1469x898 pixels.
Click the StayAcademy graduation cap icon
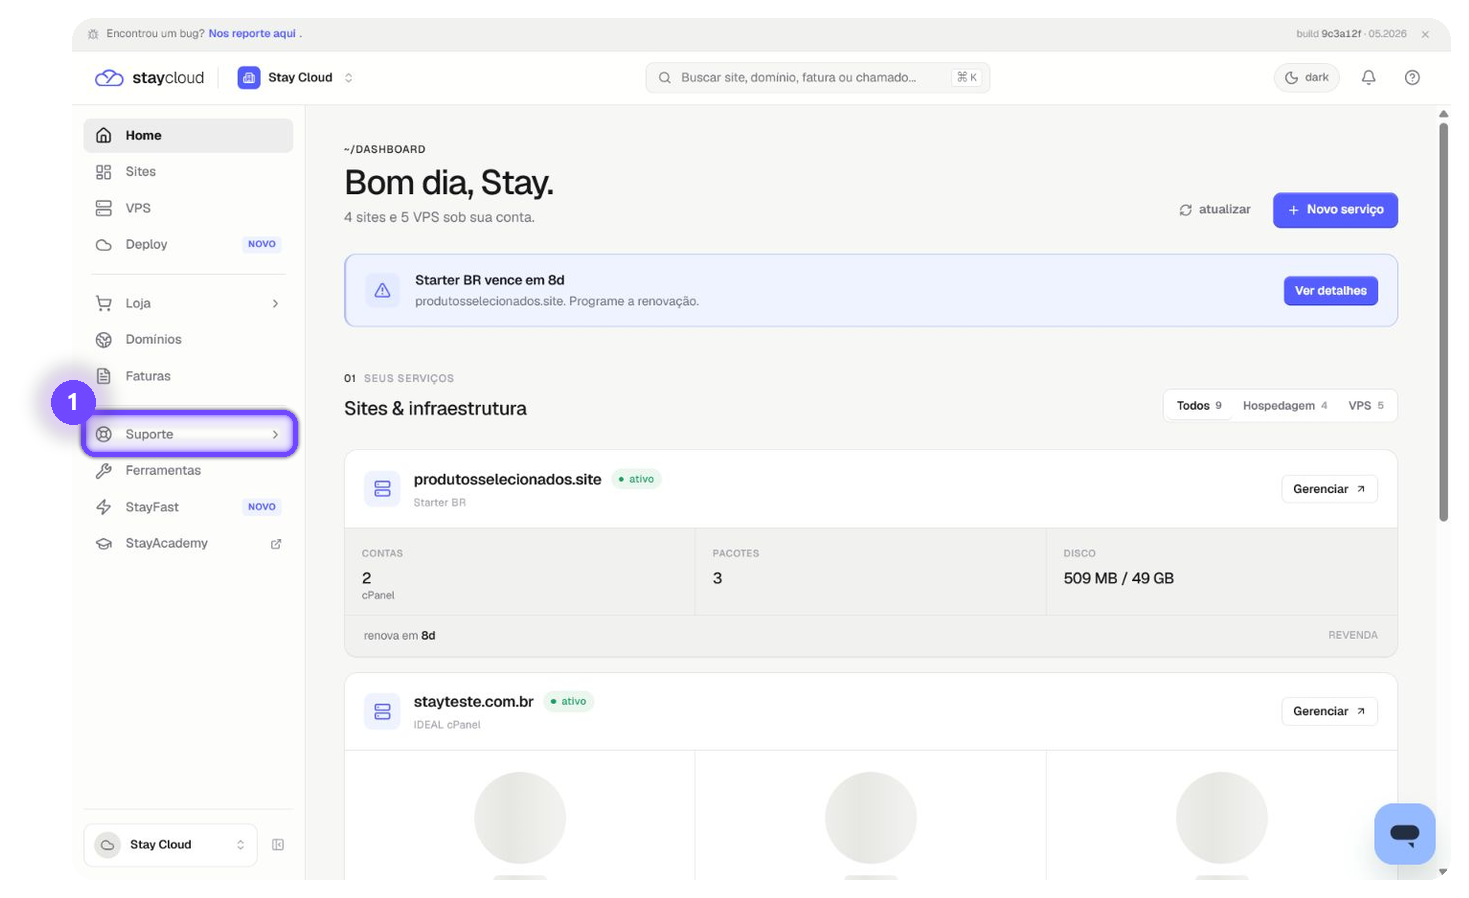(104, 544)
